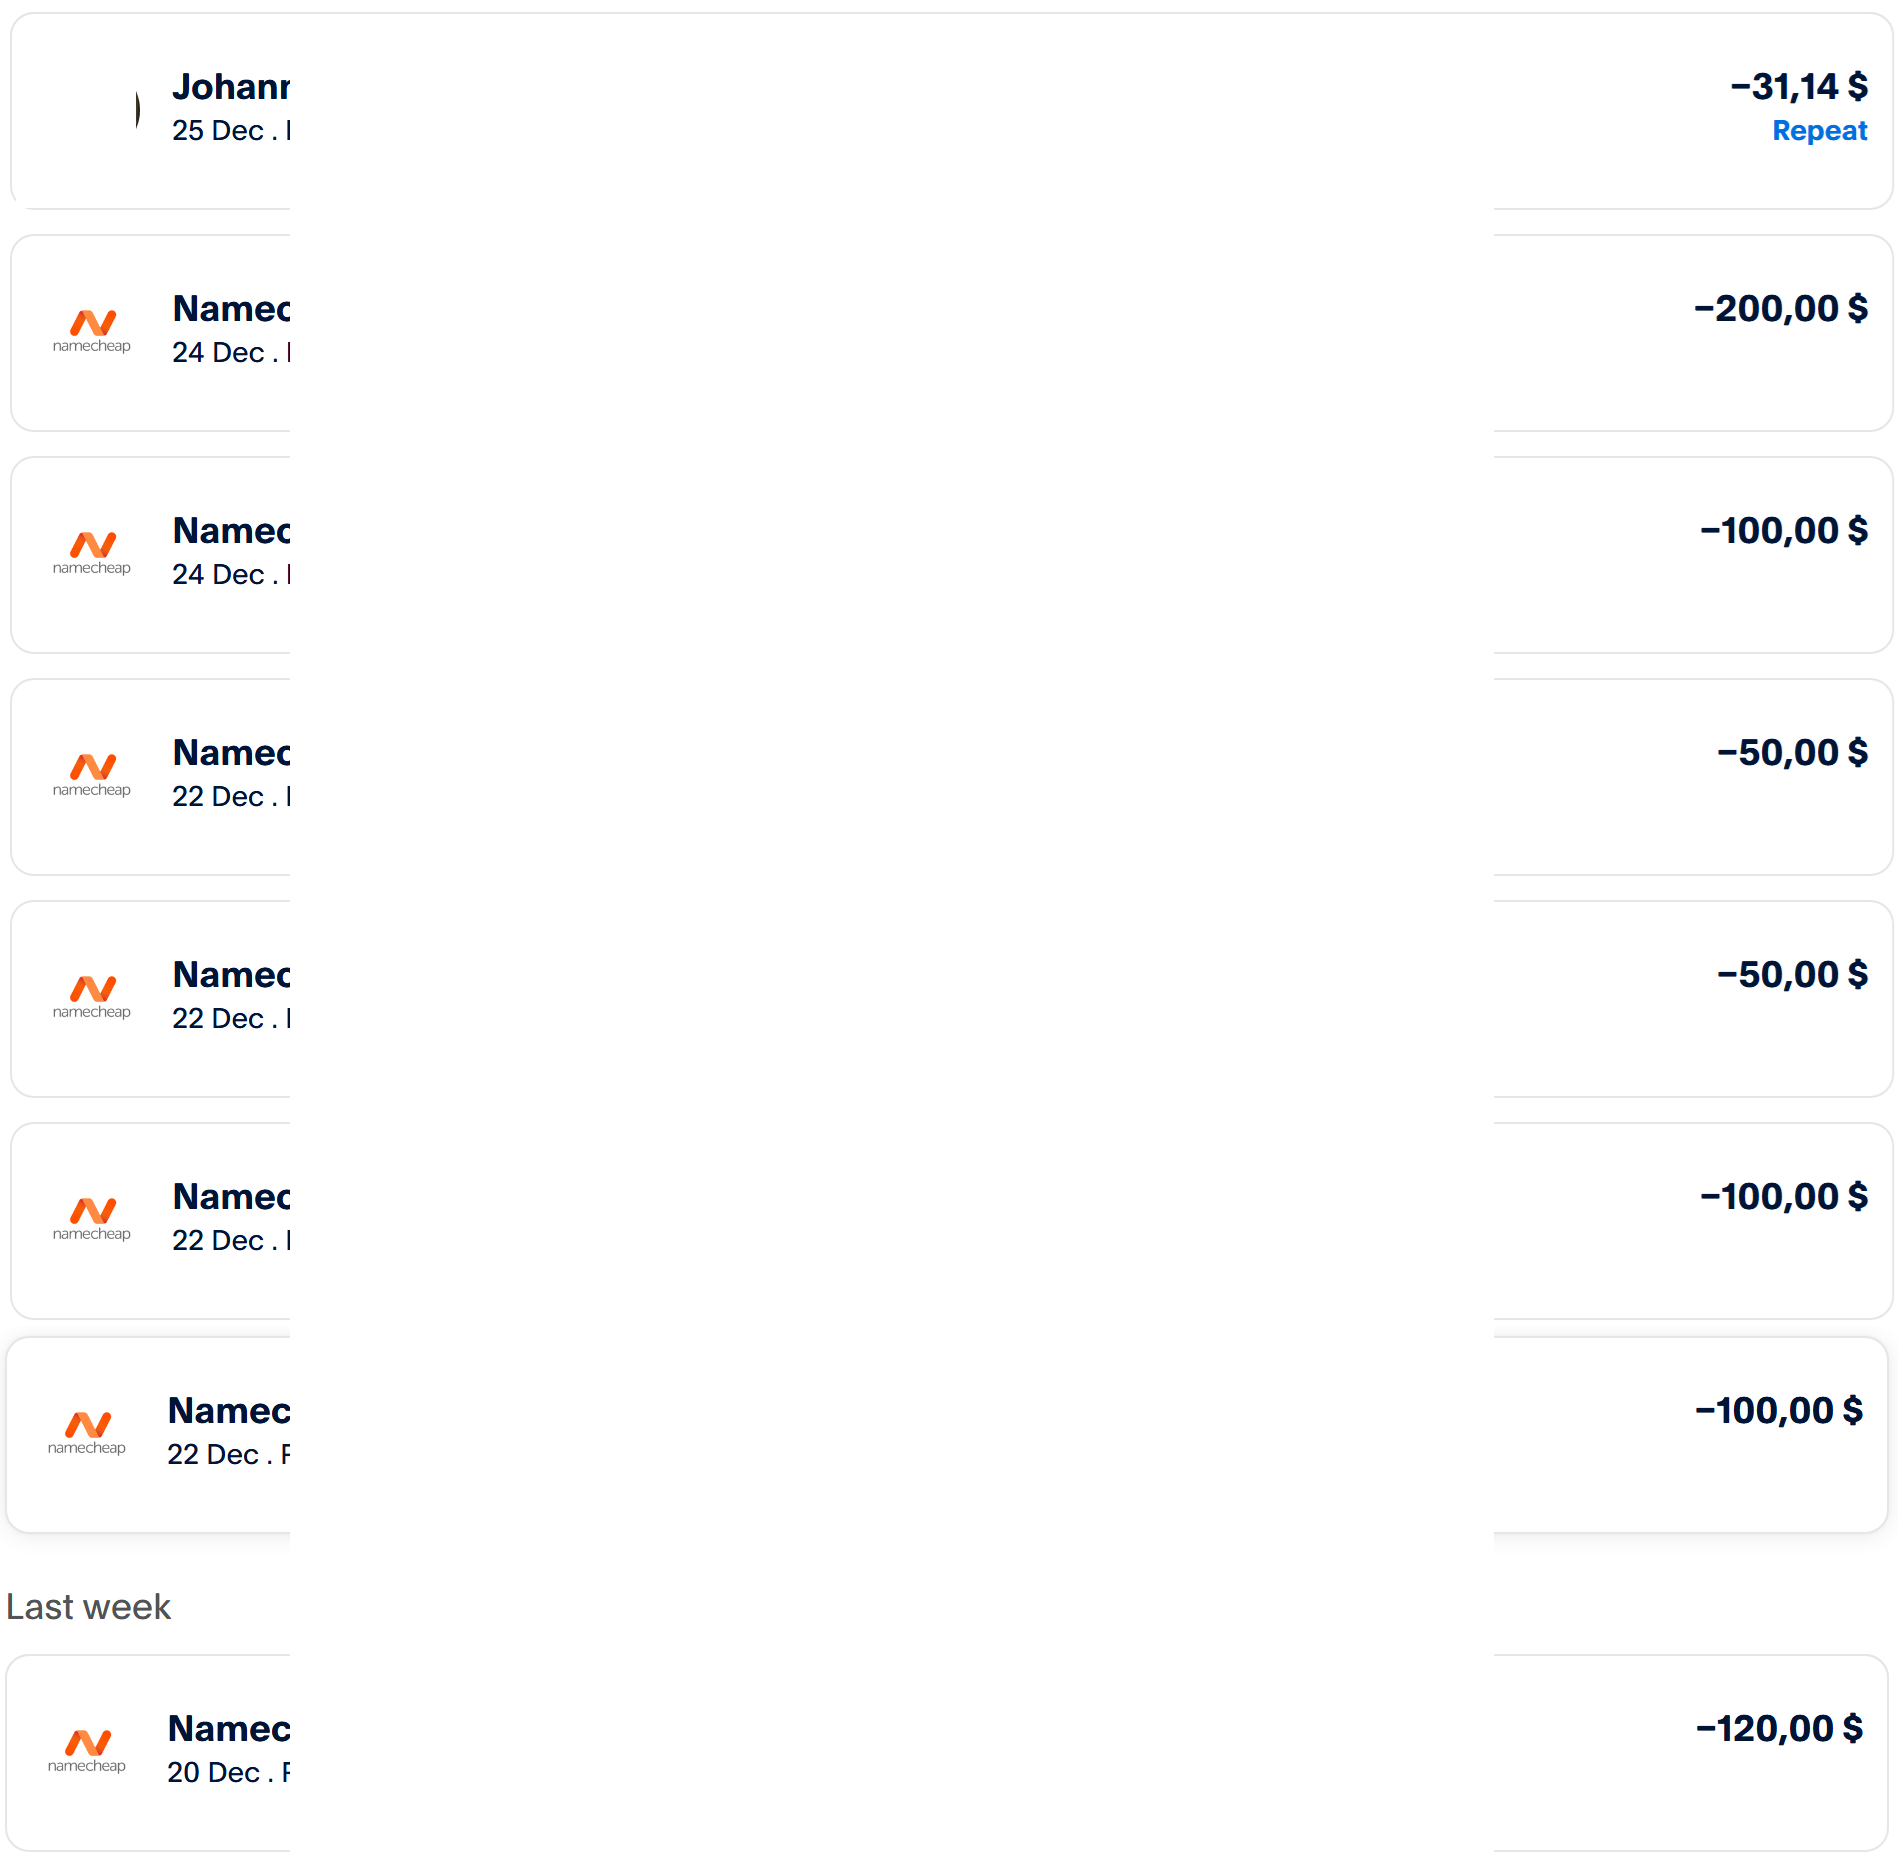
Task: Click the 24 Dec date on the −100,00 $ transaction
Action: tap(218, 575)
